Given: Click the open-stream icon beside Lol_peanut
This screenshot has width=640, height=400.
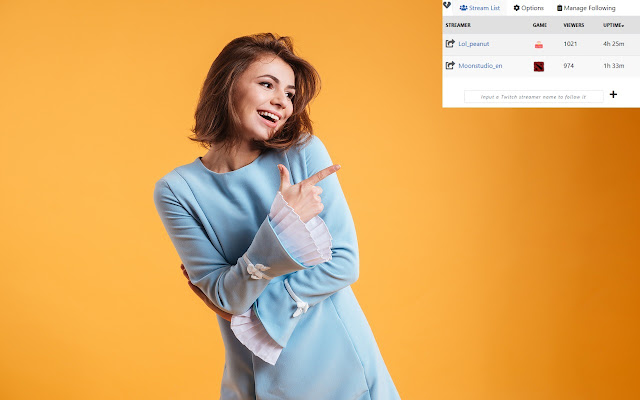Looking at the screenshot, I should point(450,43).
